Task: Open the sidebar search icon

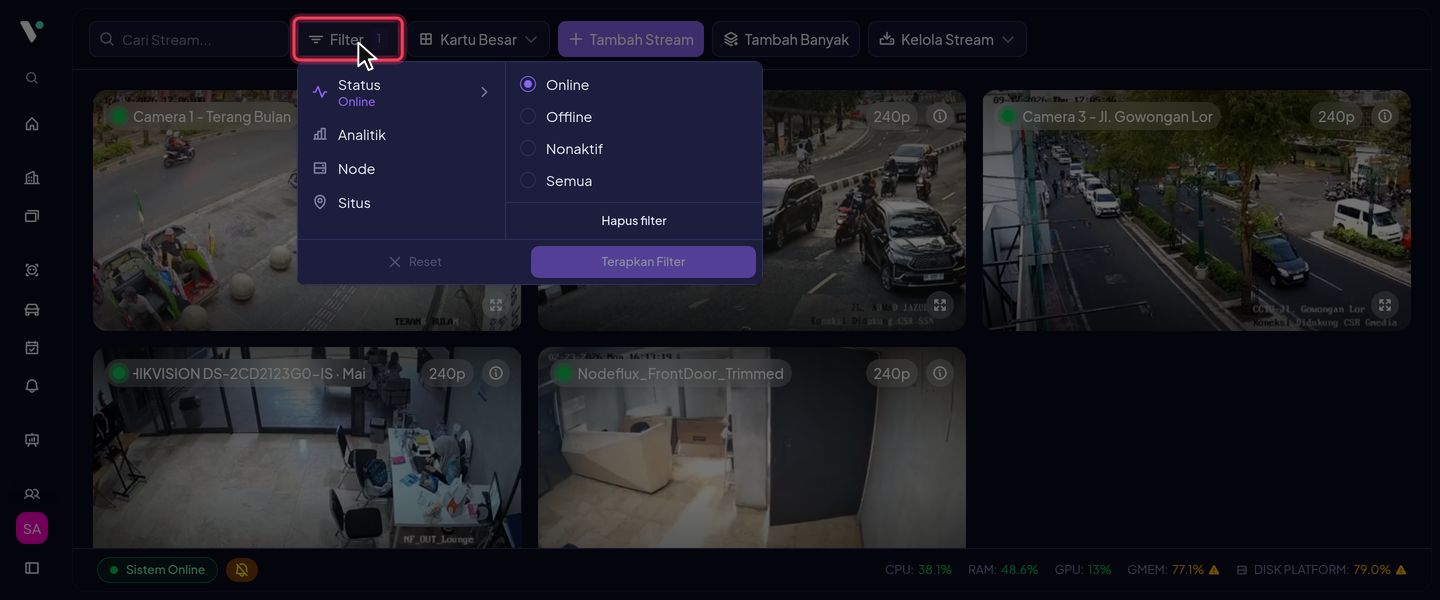Action: [32, 78]
